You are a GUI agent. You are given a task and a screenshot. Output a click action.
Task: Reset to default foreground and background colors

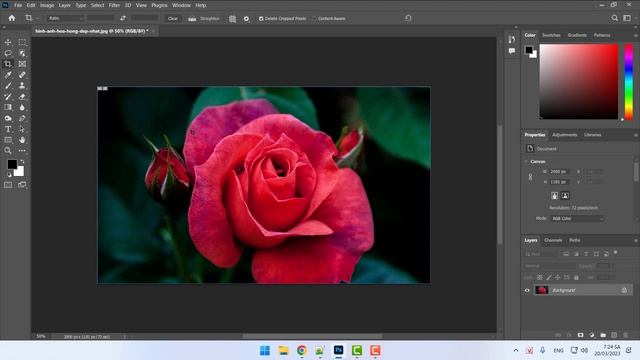coord(9,175)
